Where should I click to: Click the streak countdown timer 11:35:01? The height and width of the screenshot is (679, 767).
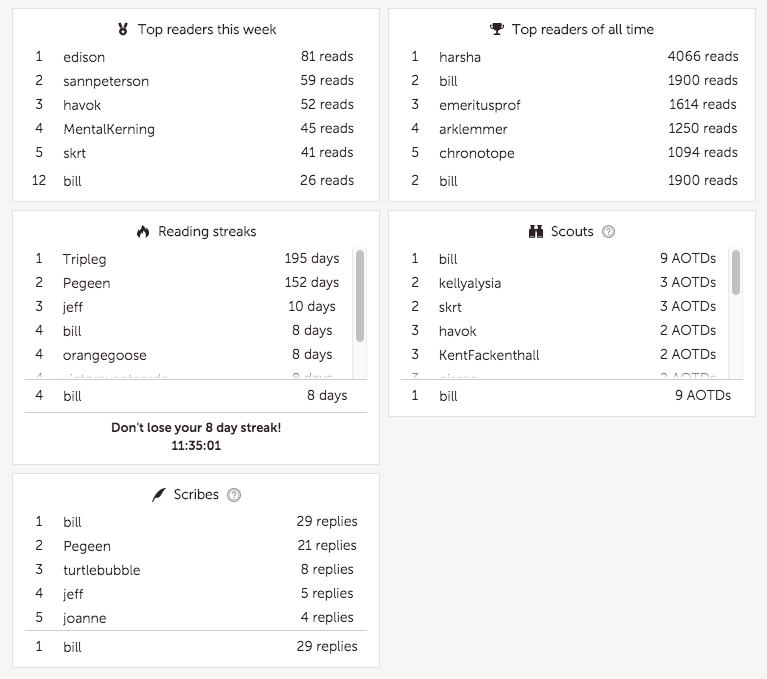tap(196, 446)
